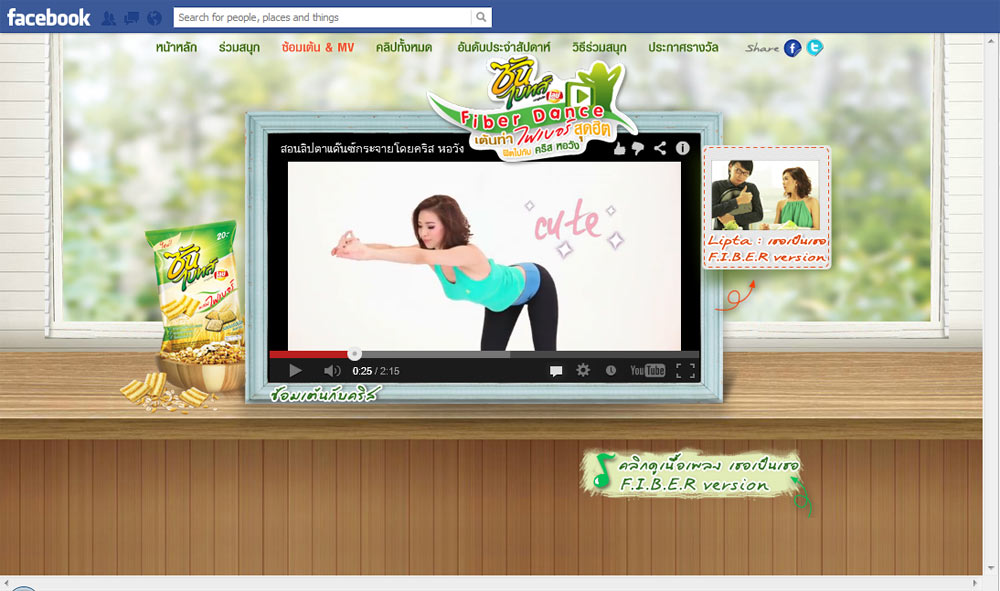Toggle video captions icon
This screenshot has width=1000, height=591.
pyautogui.click(x=556, y=370)
